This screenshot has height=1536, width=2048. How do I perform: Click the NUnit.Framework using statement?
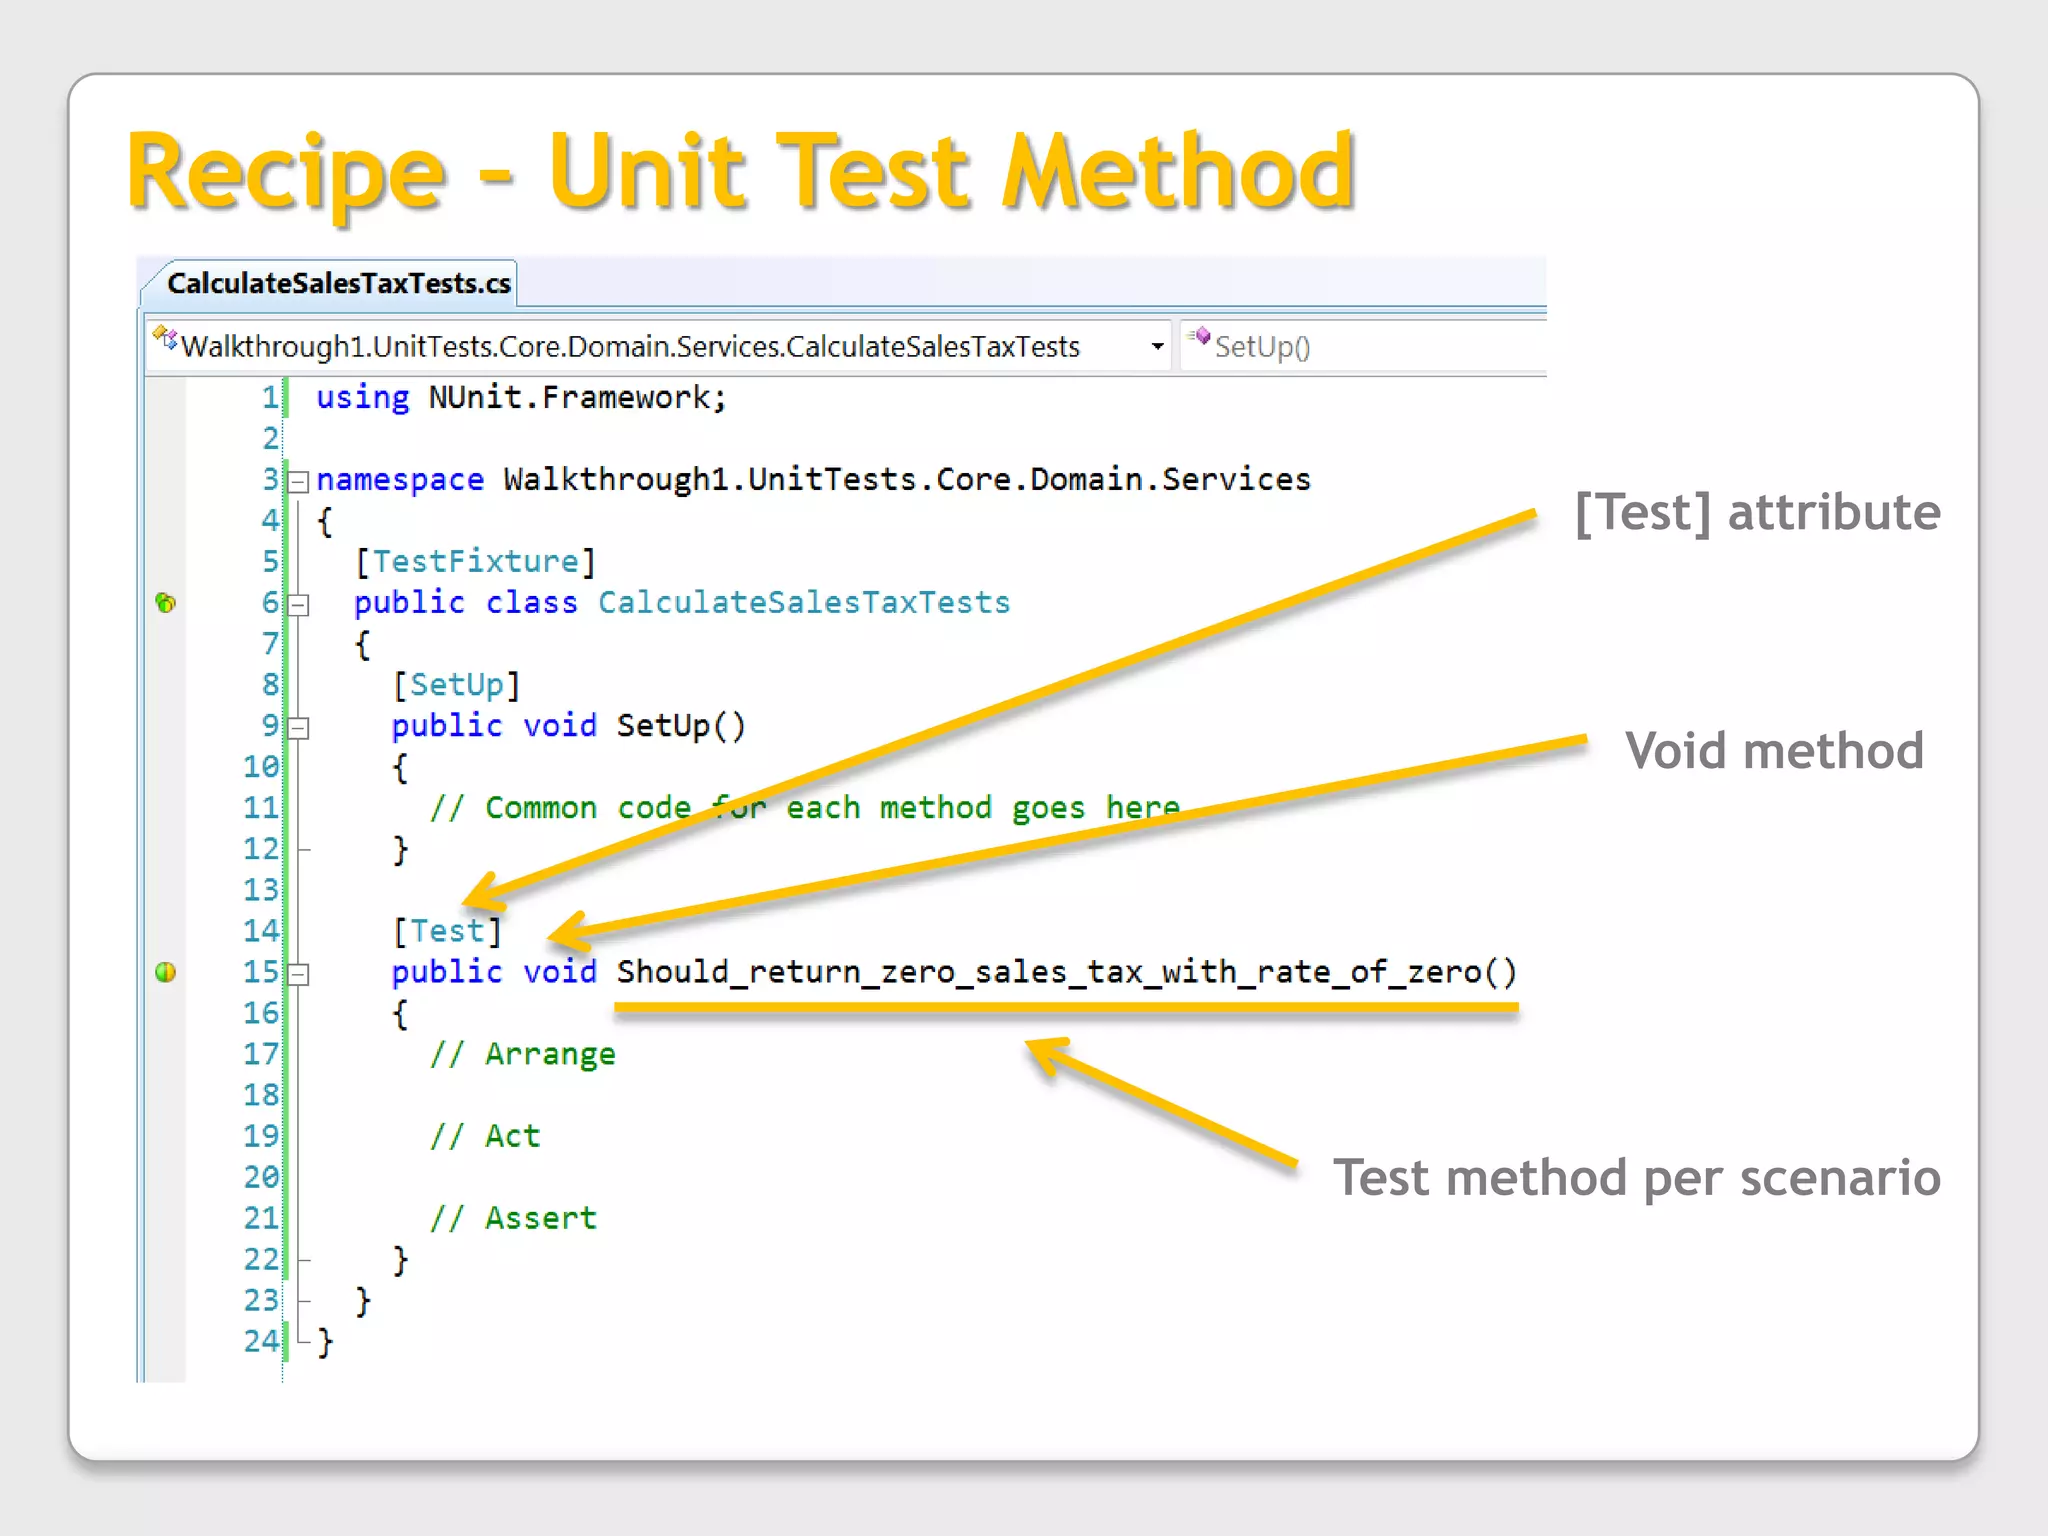(x=521, y=398)
